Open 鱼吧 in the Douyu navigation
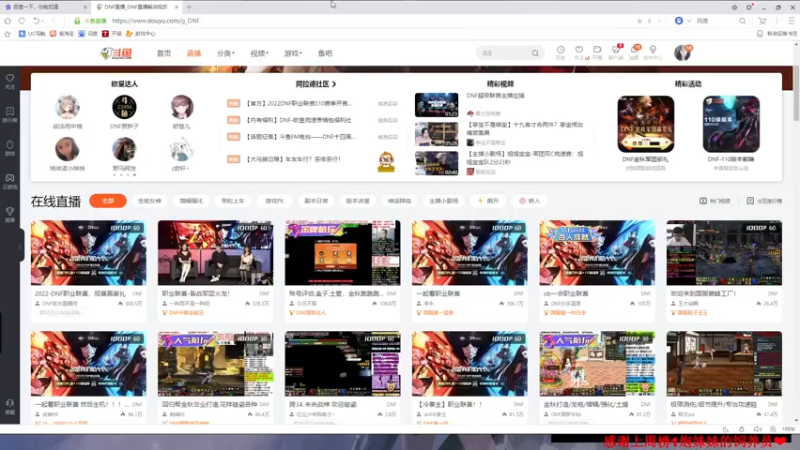Viewport: 800px width, 450px height. pyautogui.click(x=325, y=53)
